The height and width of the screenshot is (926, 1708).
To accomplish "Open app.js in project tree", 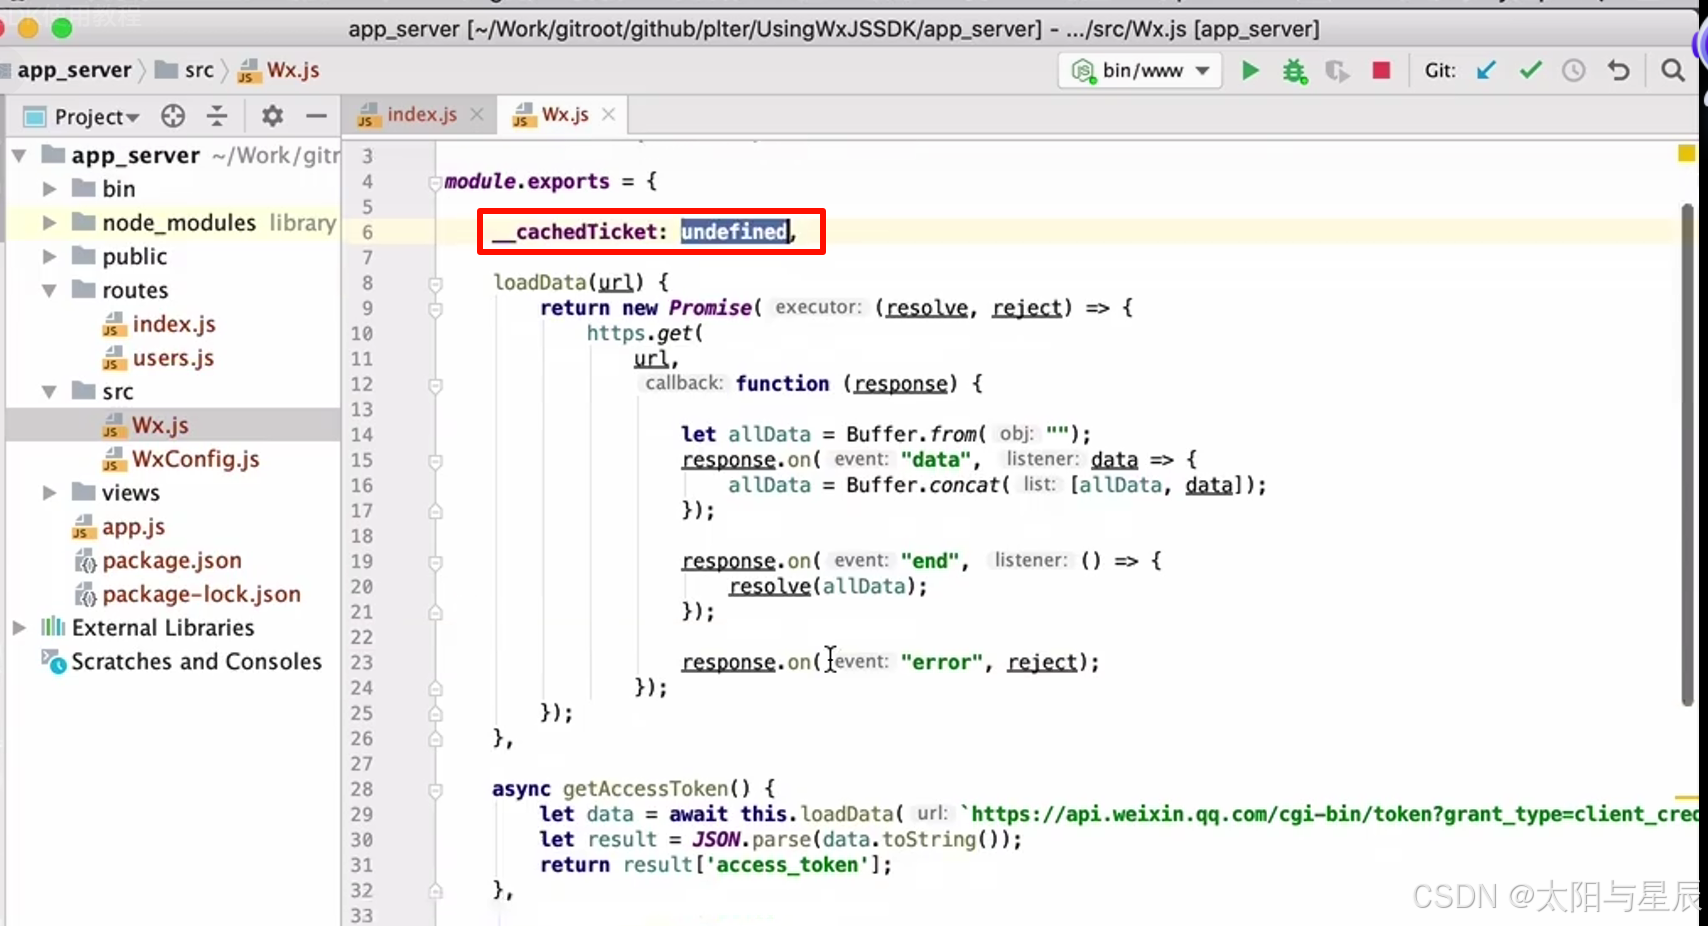I will (x=133, y=527).
